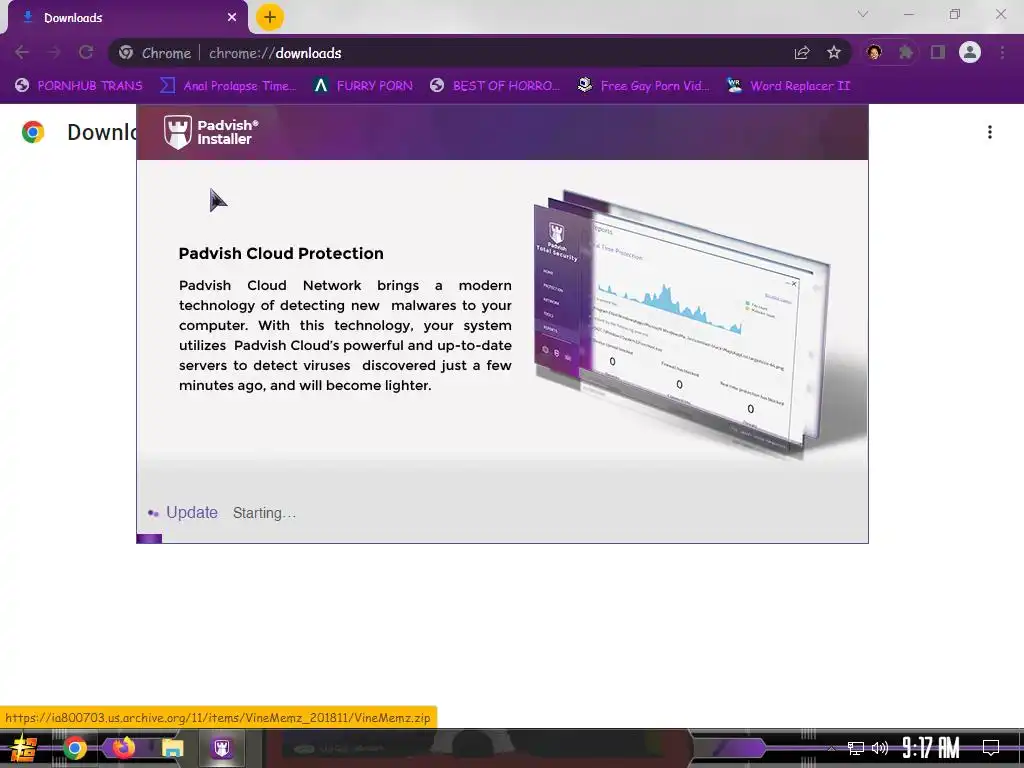Open the Extensions puzzle-piece menu
The image size is (1024, 768).
pyautogui.click(x=906, y=52)
